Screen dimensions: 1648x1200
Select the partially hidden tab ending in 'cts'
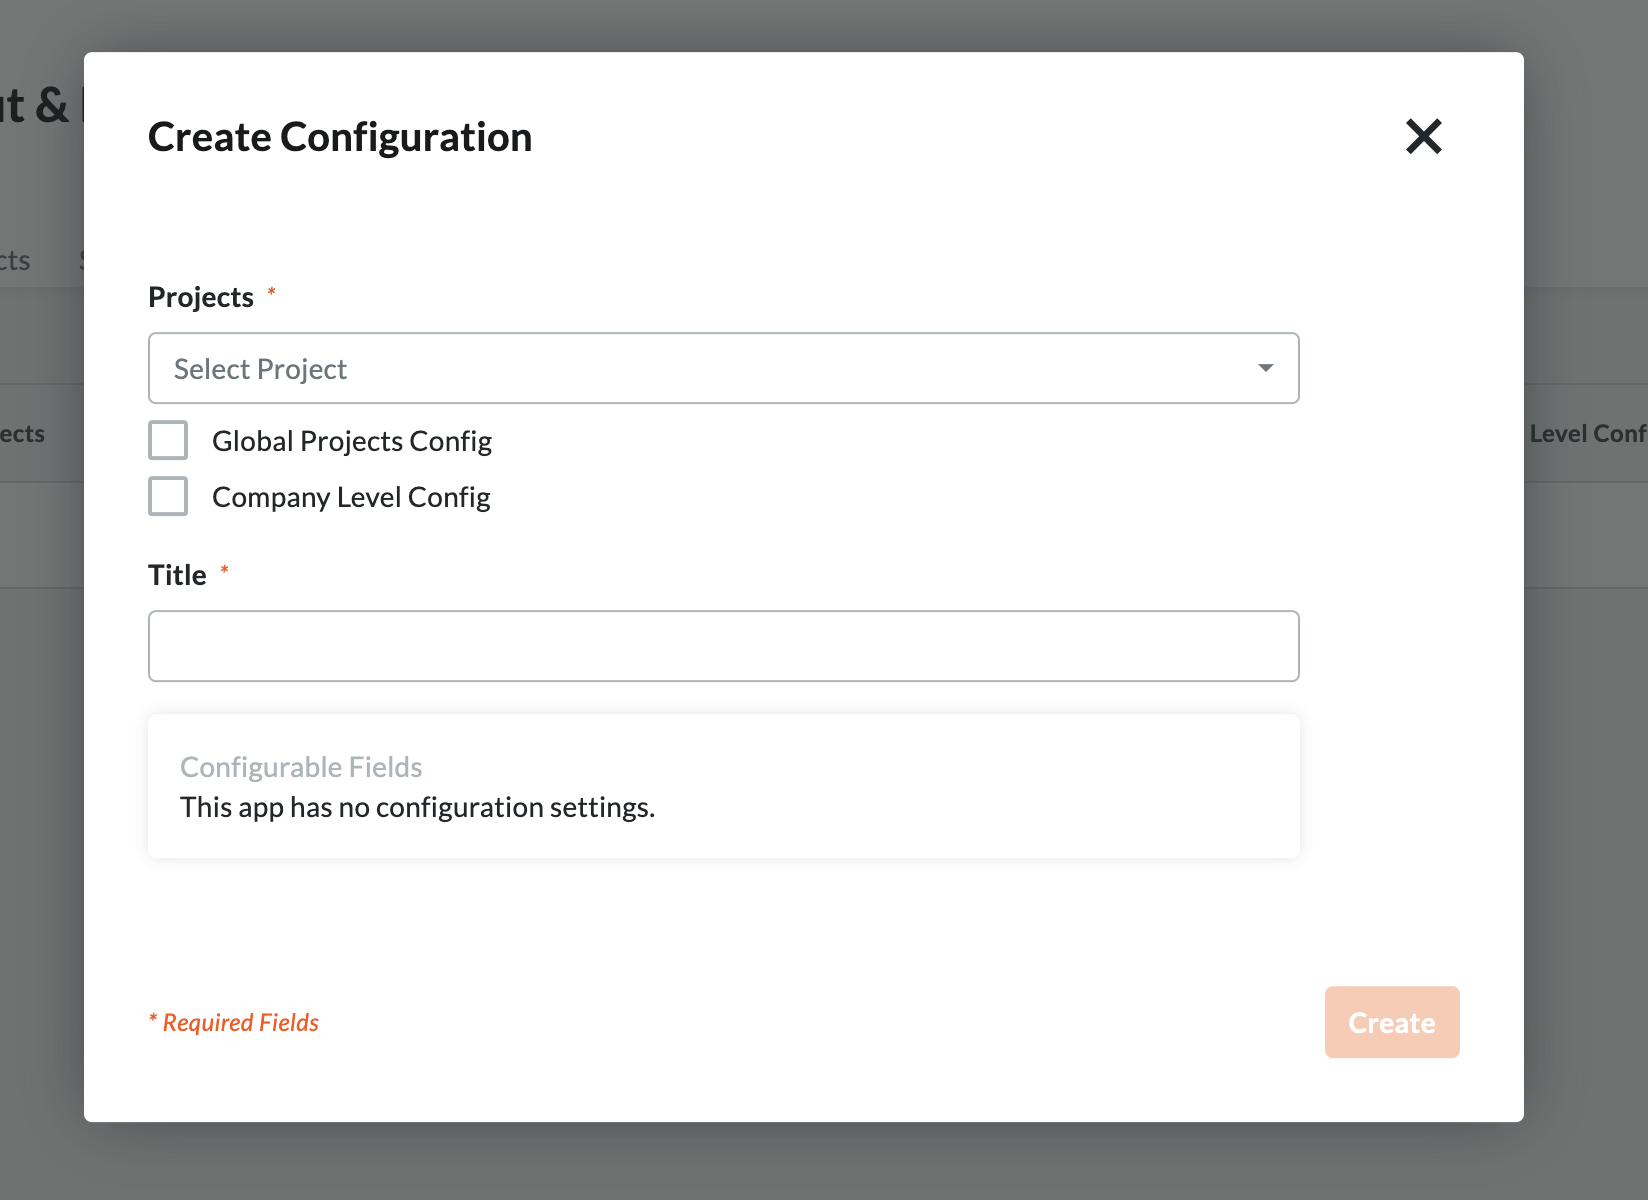coord(15,261)
